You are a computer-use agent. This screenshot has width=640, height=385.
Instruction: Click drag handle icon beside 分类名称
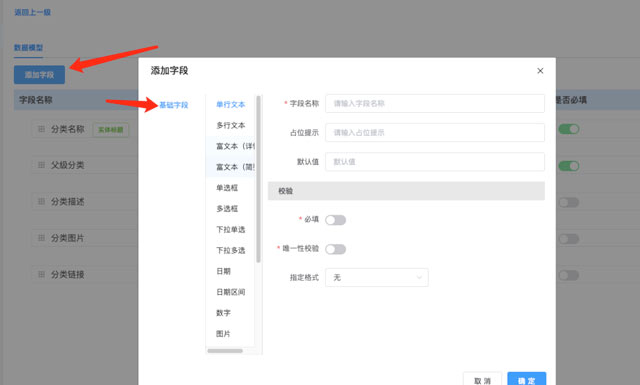click(x=41, y=129)
